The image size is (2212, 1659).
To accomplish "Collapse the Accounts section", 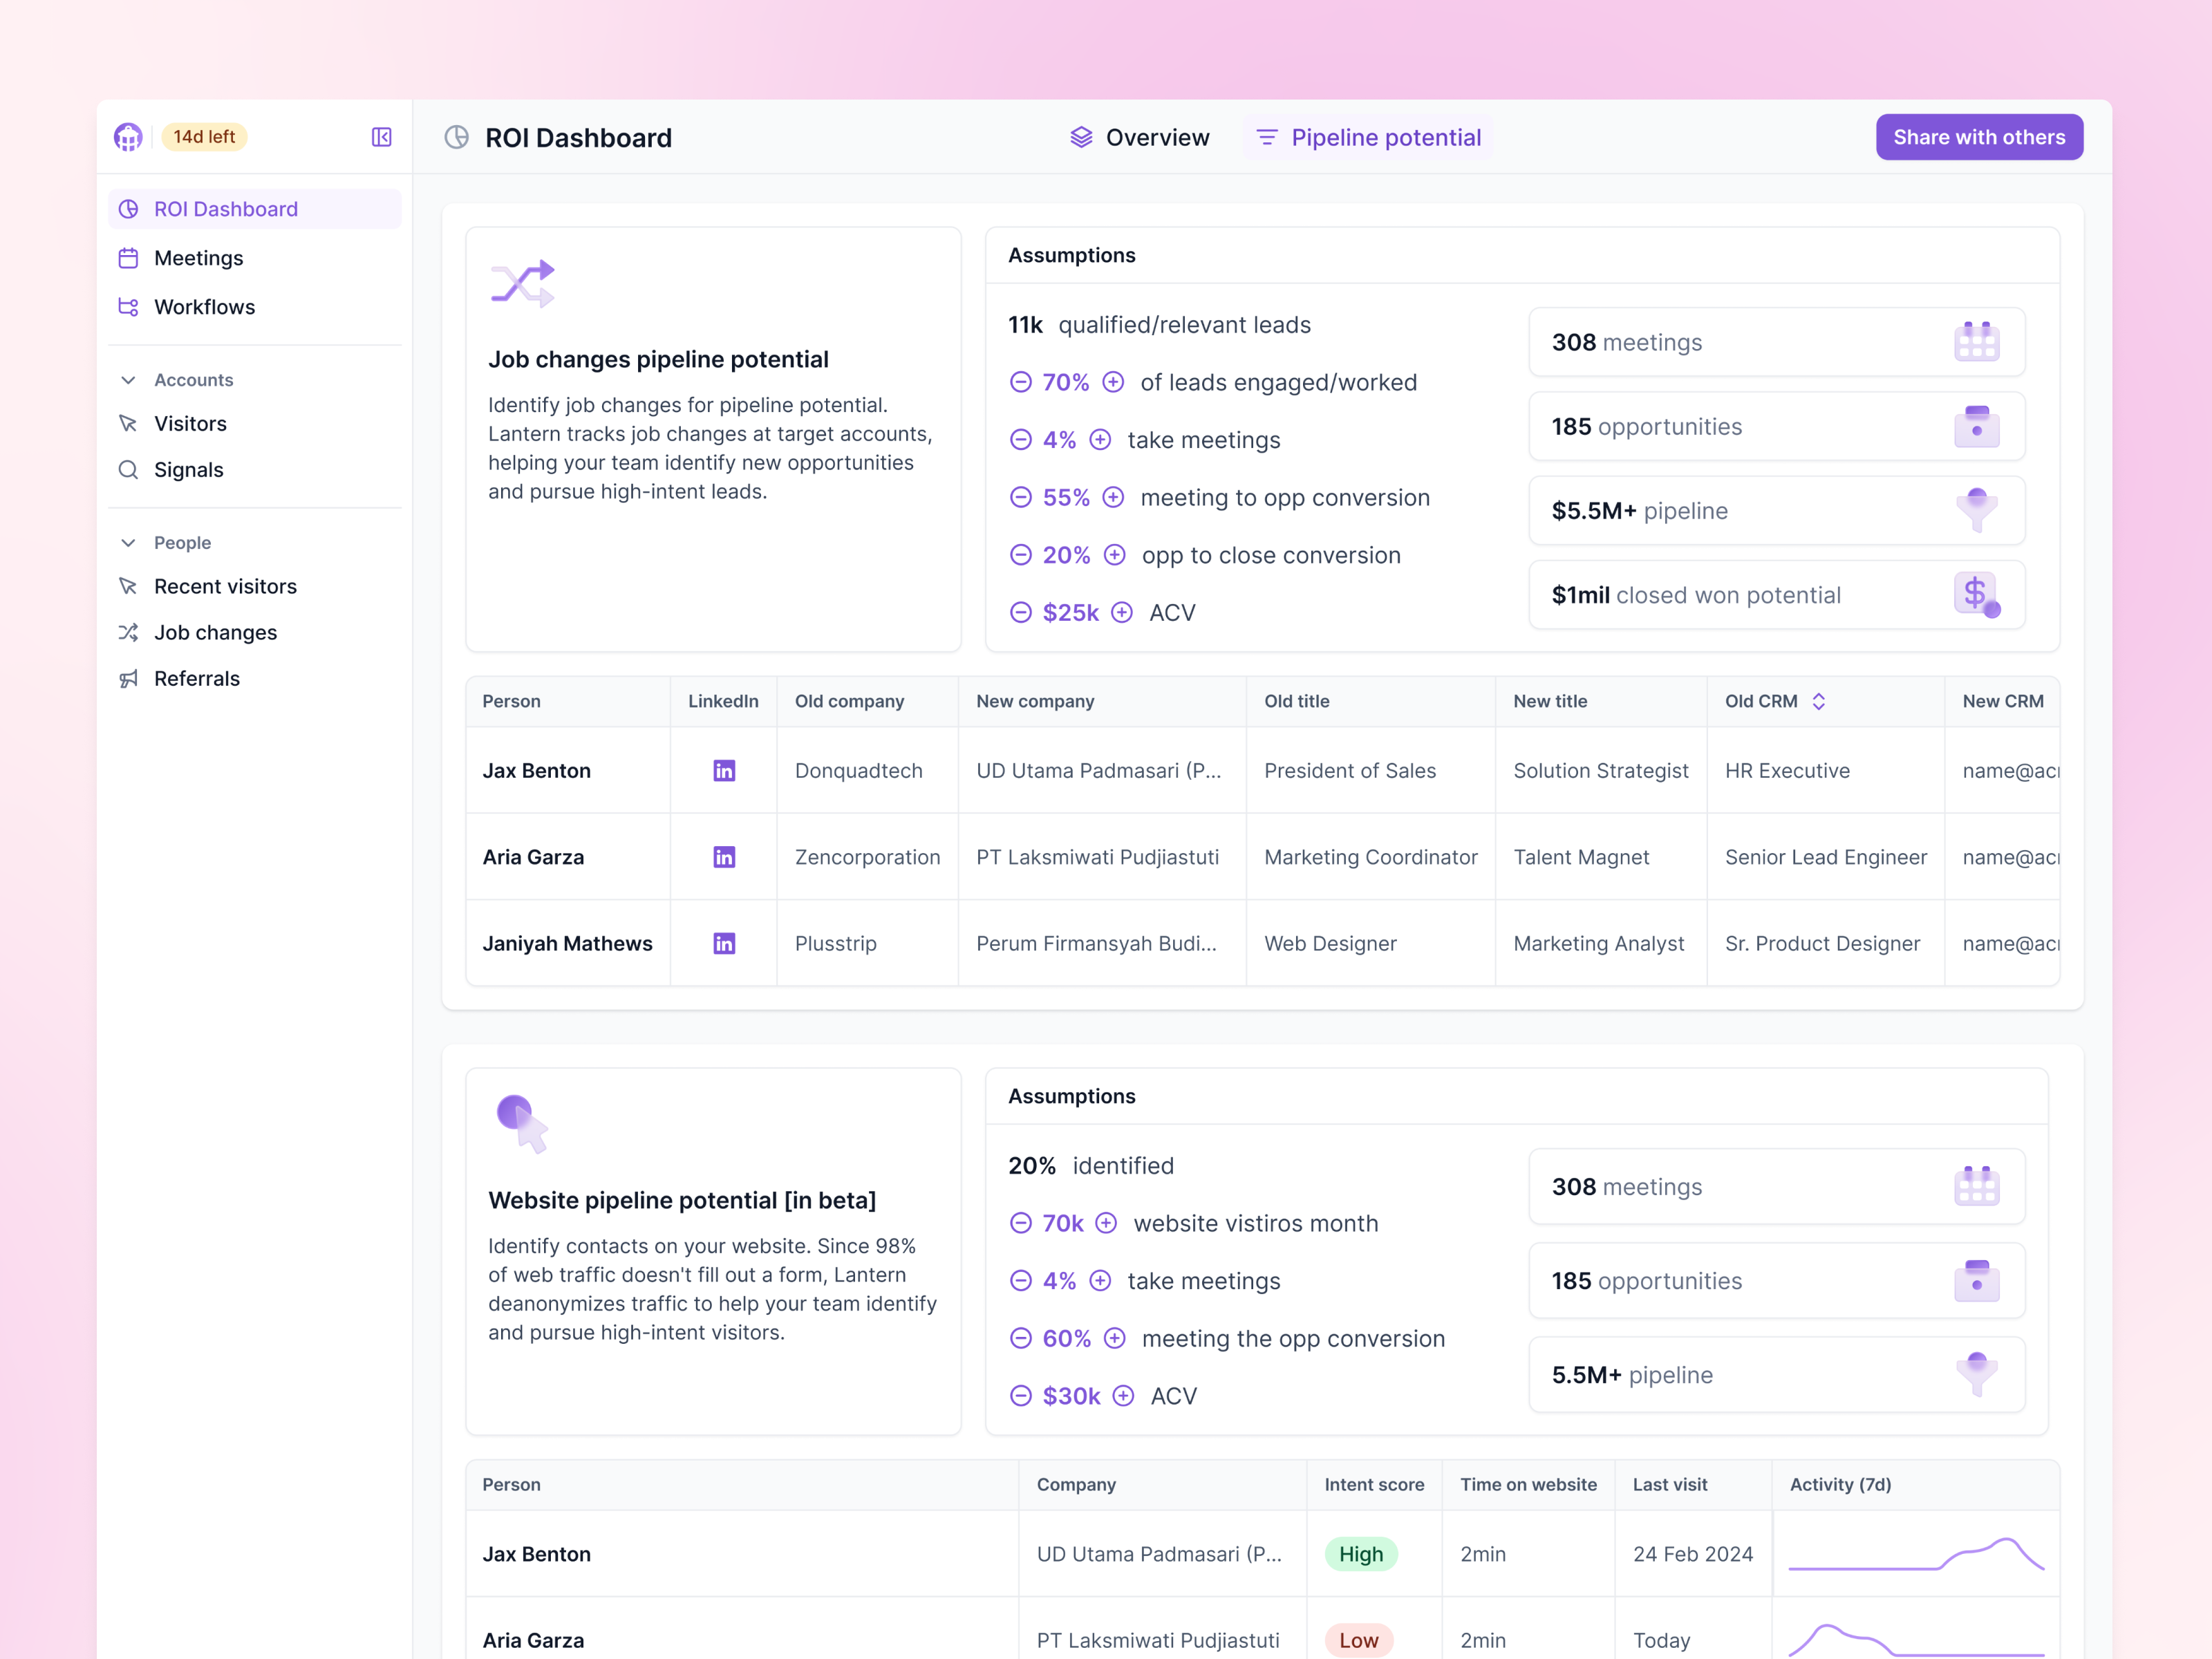I will tap(128, 379).
